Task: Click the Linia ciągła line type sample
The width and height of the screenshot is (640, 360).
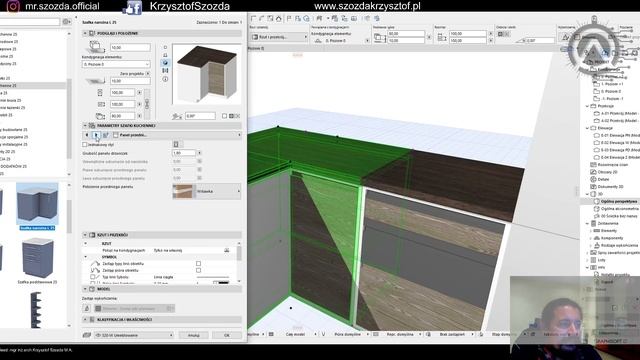Action: point(212,277)
